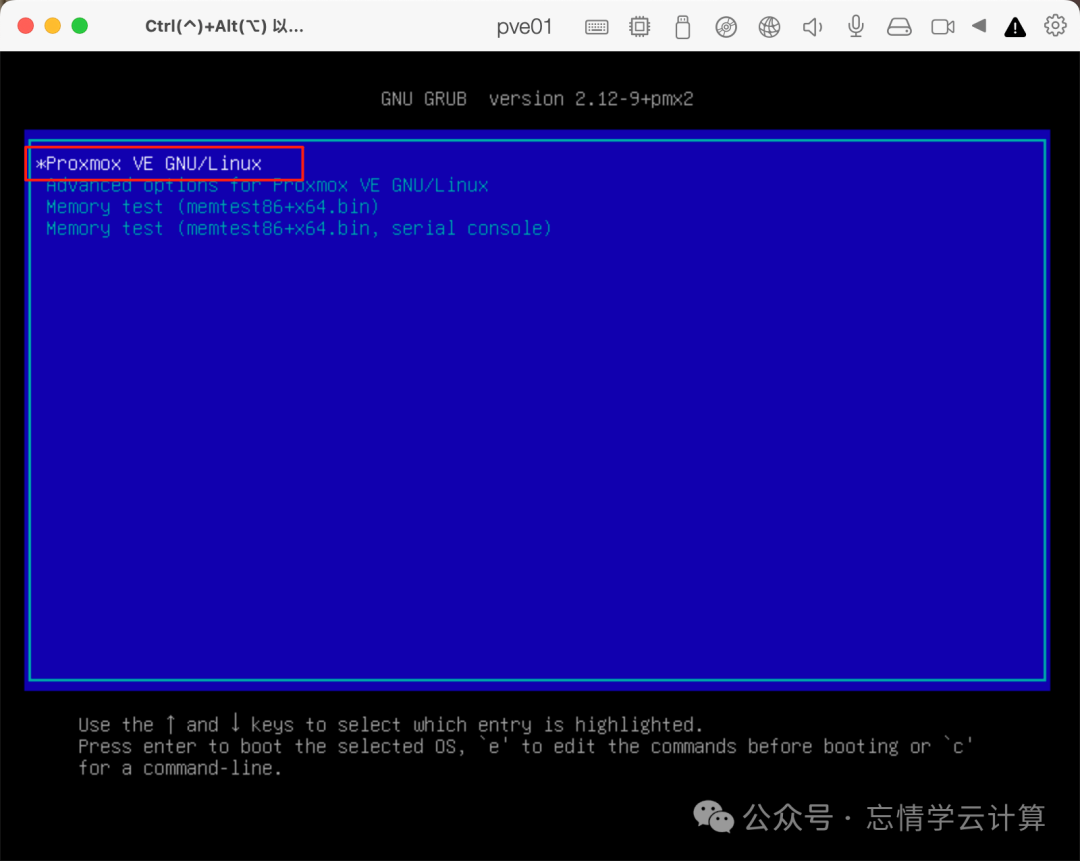This screenshot has height=861, width=1080.
Task: Click the yellow minimize window button
Action: click(x=53, y=26)
